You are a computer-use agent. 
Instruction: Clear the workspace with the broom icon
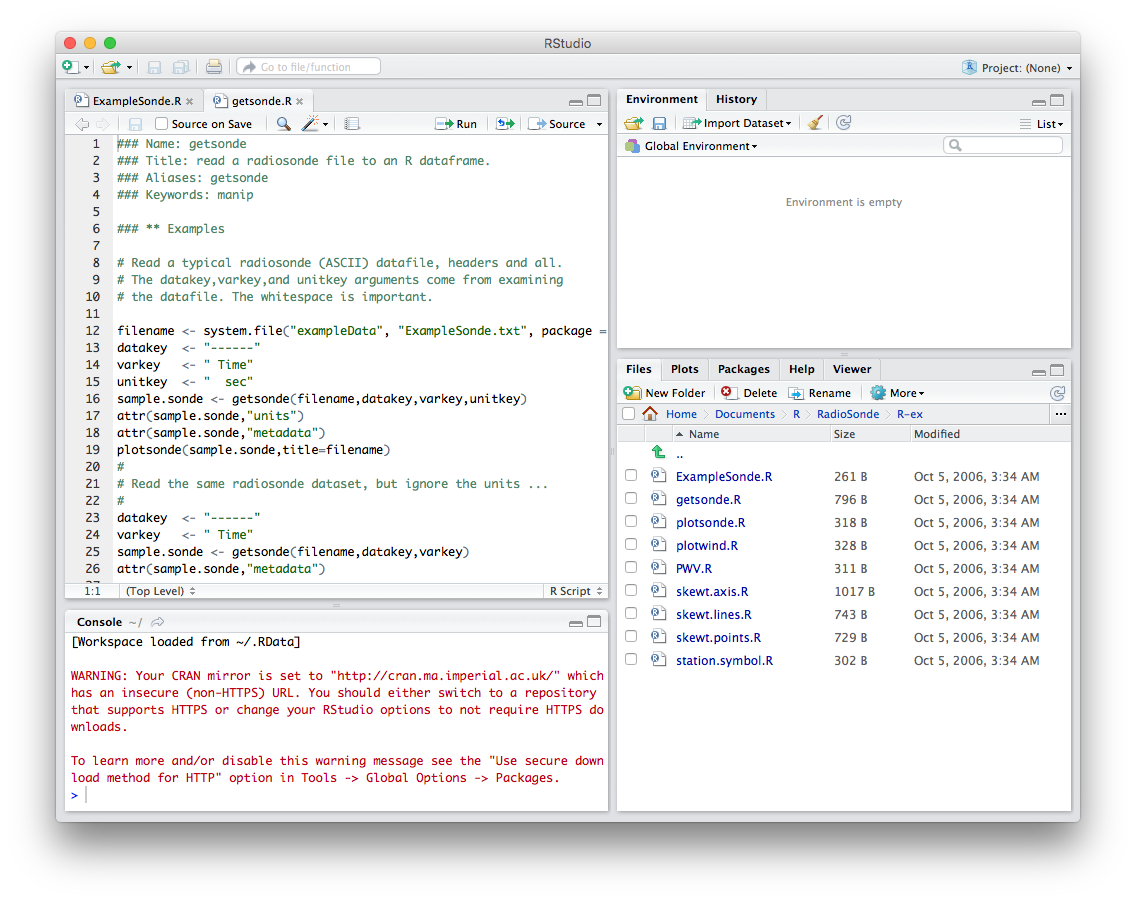click(815, 123)
